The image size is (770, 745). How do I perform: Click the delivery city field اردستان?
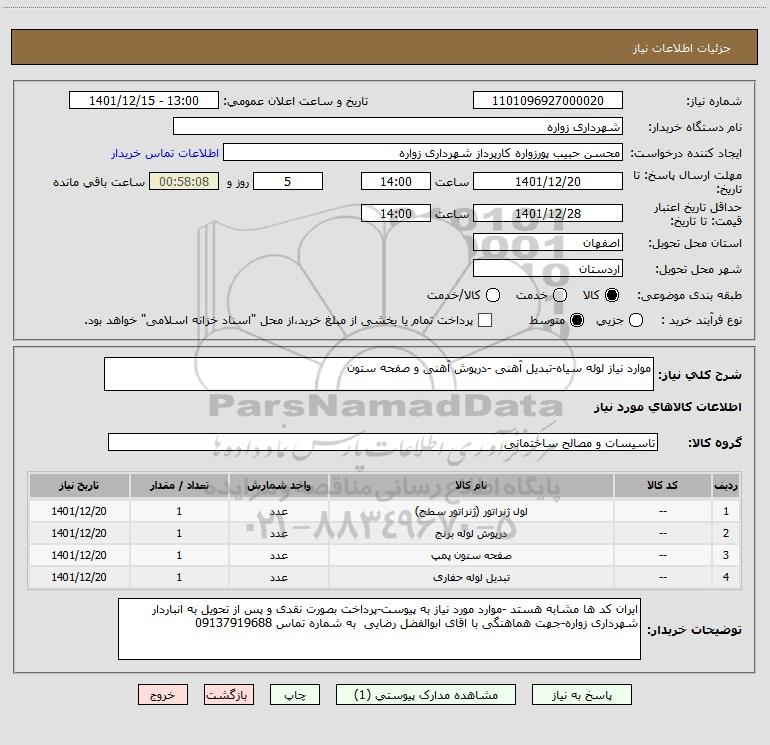click(x=548, y=269)
